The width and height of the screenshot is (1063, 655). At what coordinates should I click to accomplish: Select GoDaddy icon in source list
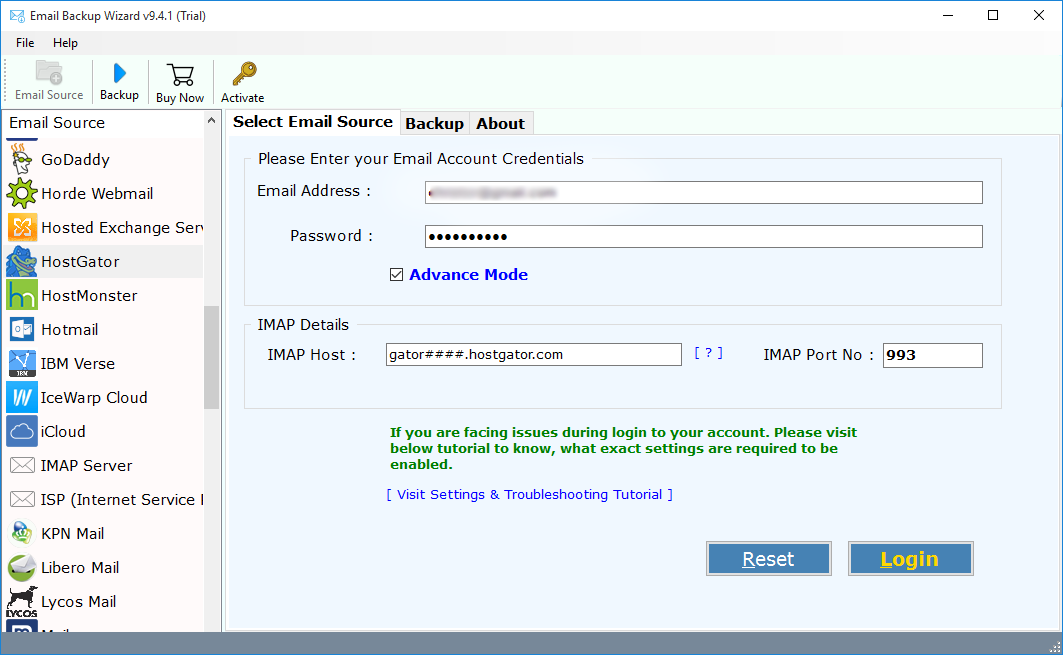[x=22, y=159]
